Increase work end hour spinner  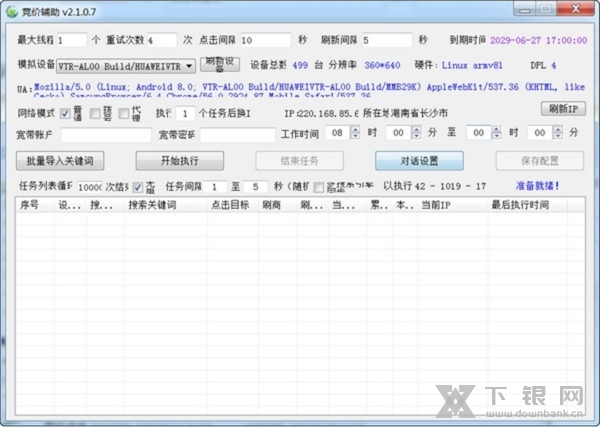497,129
